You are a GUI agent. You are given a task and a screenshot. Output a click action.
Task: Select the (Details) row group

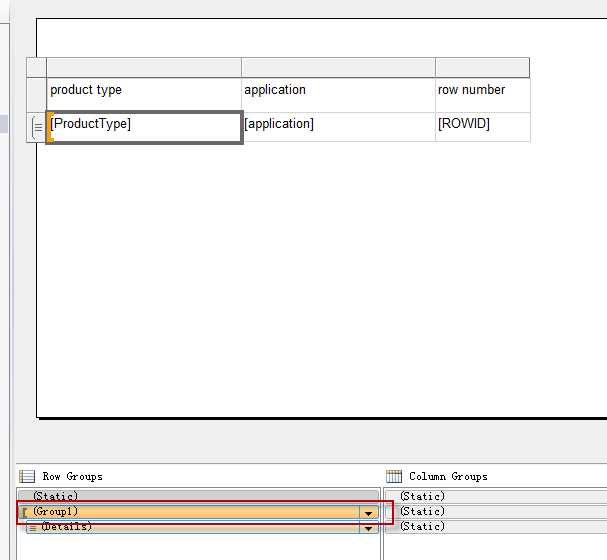point(202,527)
